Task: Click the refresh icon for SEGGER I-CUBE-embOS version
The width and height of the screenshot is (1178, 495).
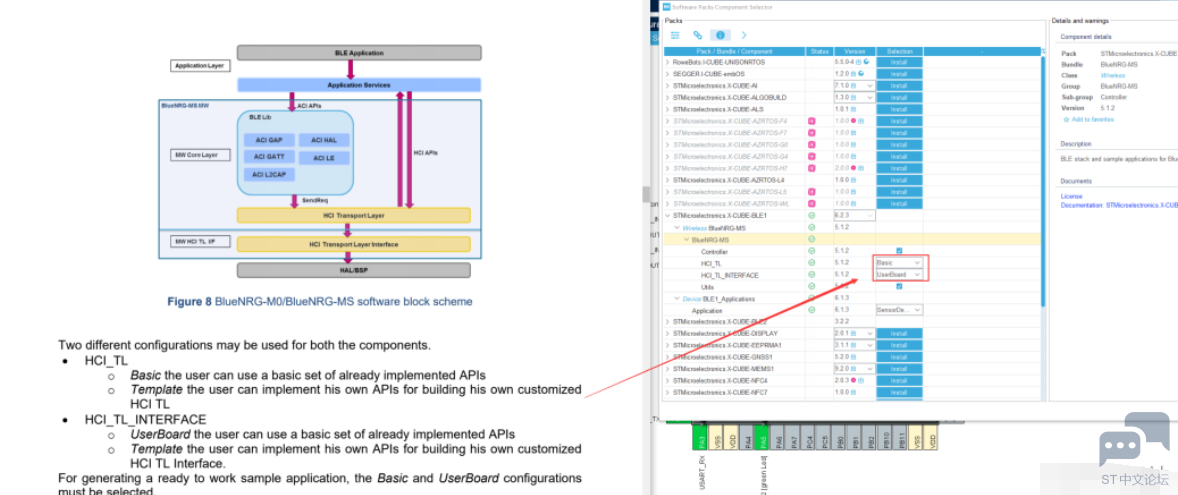Action: tap(860, 74)
